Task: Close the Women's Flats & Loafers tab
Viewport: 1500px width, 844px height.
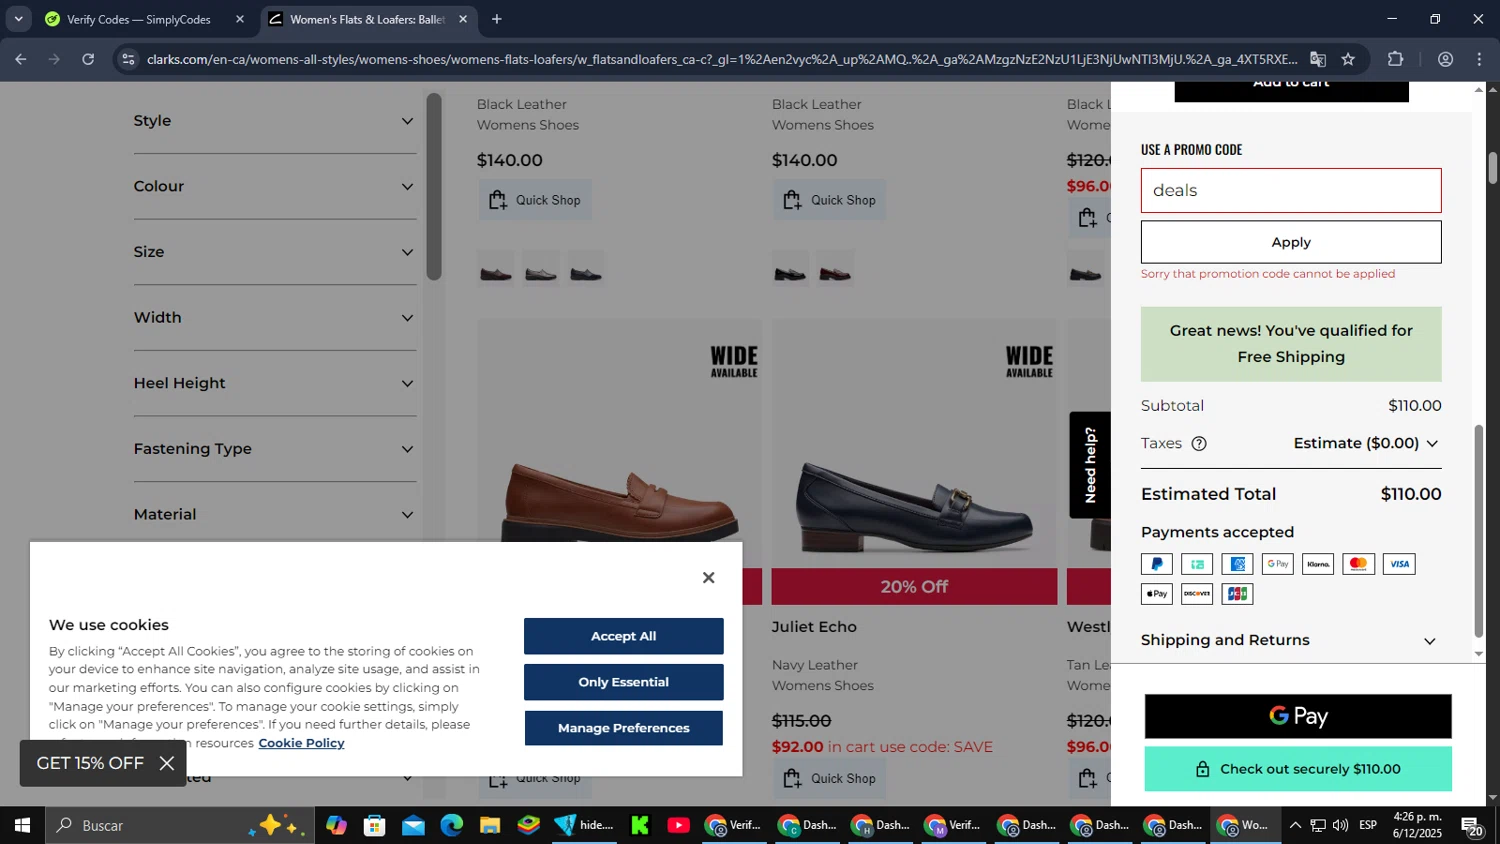Action: click(x=463, y=19)
